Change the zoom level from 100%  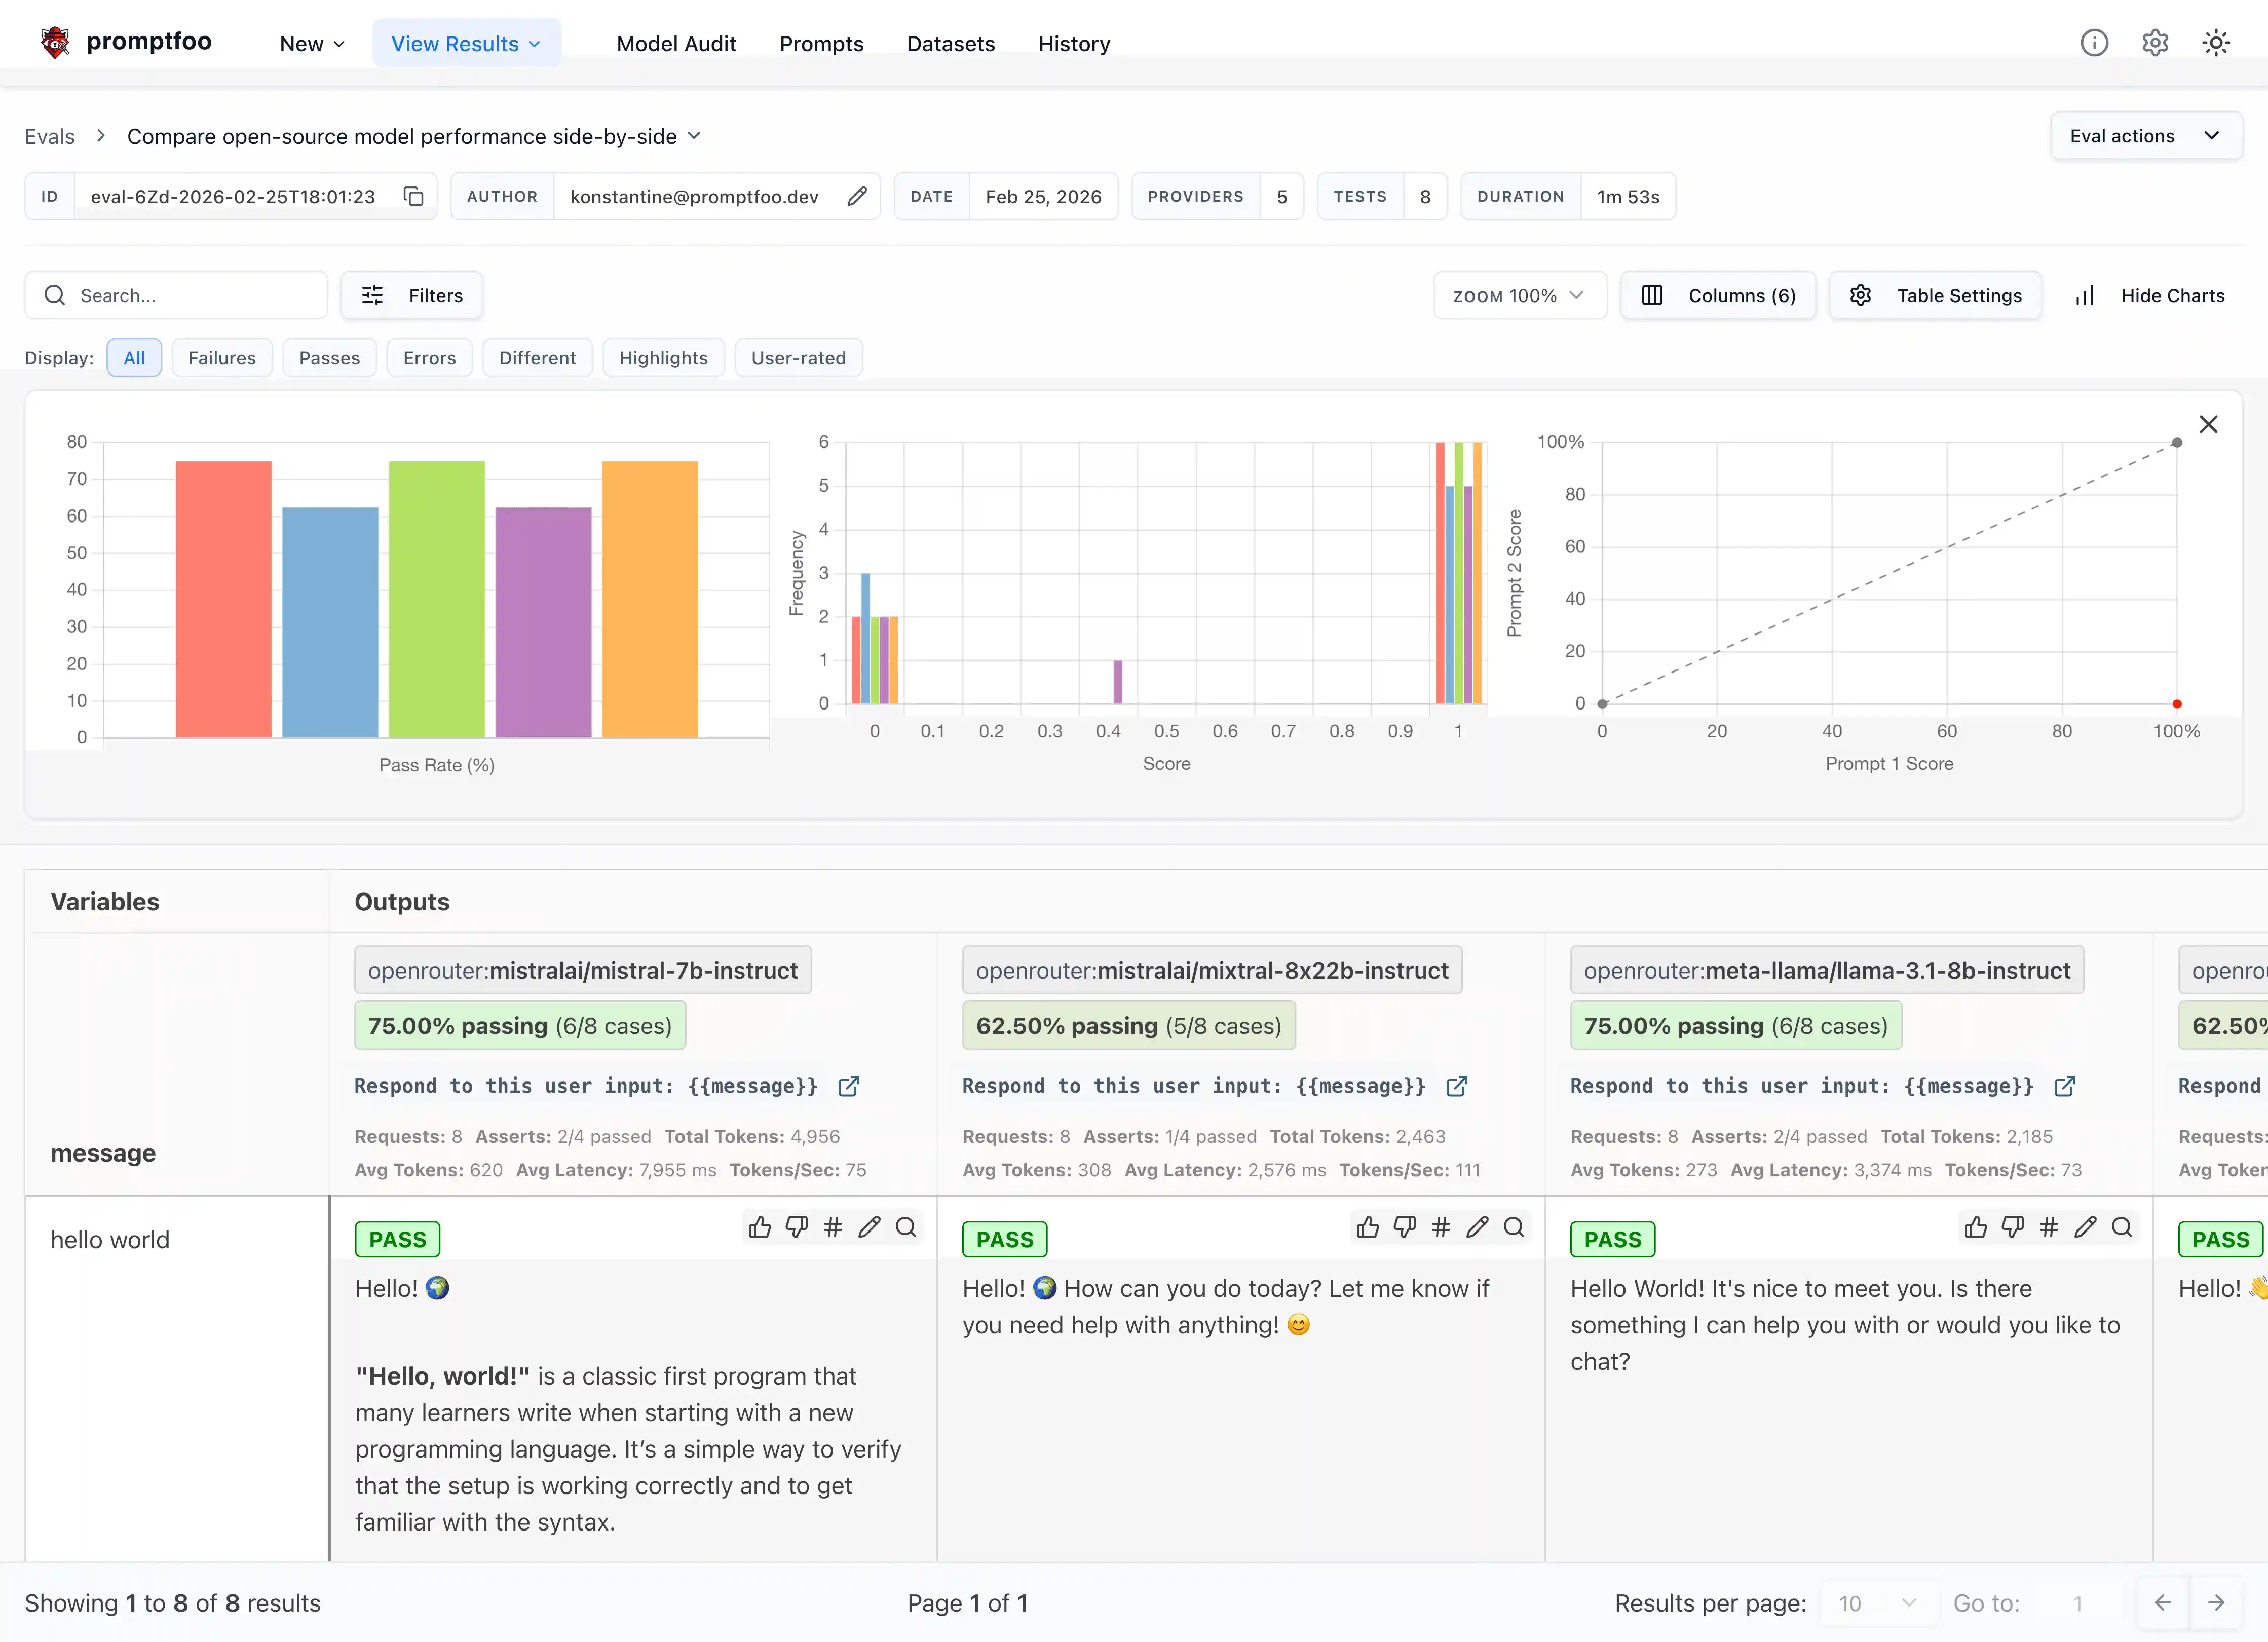click(x=1518, y=295)
